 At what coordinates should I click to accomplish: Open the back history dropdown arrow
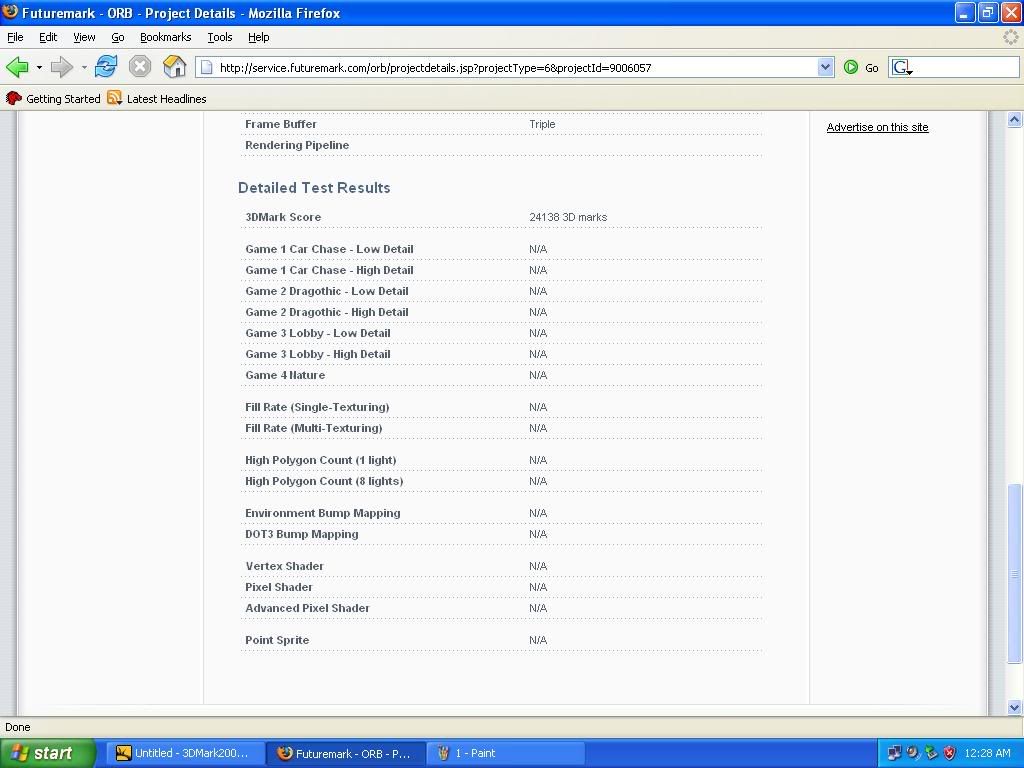(x=39, y=67)
